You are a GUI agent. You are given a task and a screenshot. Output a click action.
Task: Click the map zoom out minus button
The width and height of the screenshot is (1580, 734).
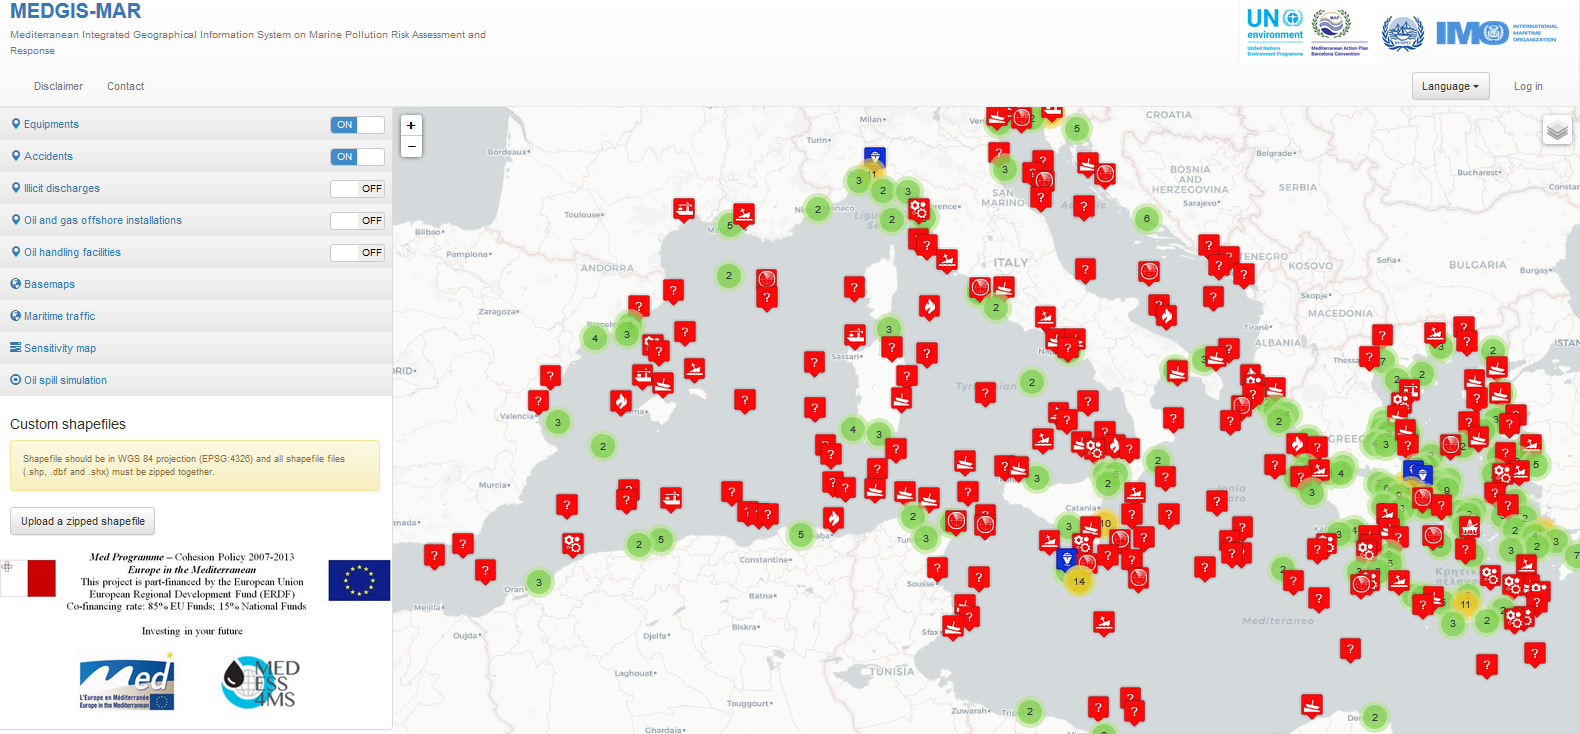coord(411,147)
